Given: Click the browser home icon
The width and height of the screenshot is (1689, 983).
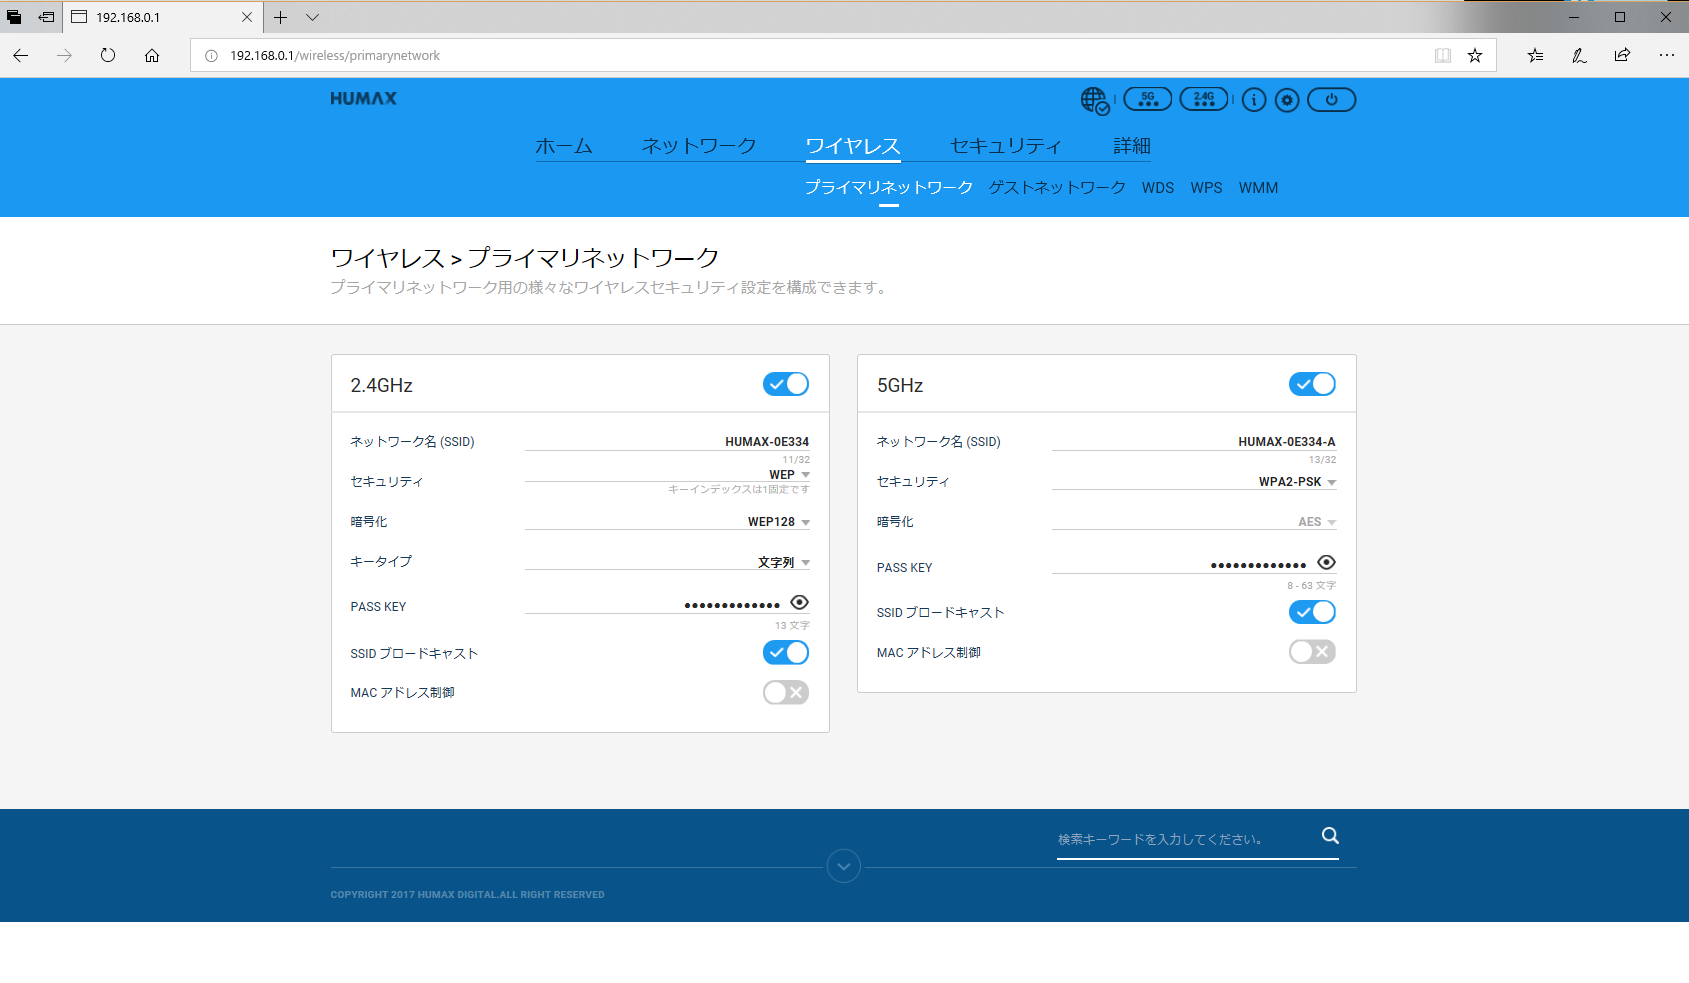Looking at the screenshot, I should (152, 55).
